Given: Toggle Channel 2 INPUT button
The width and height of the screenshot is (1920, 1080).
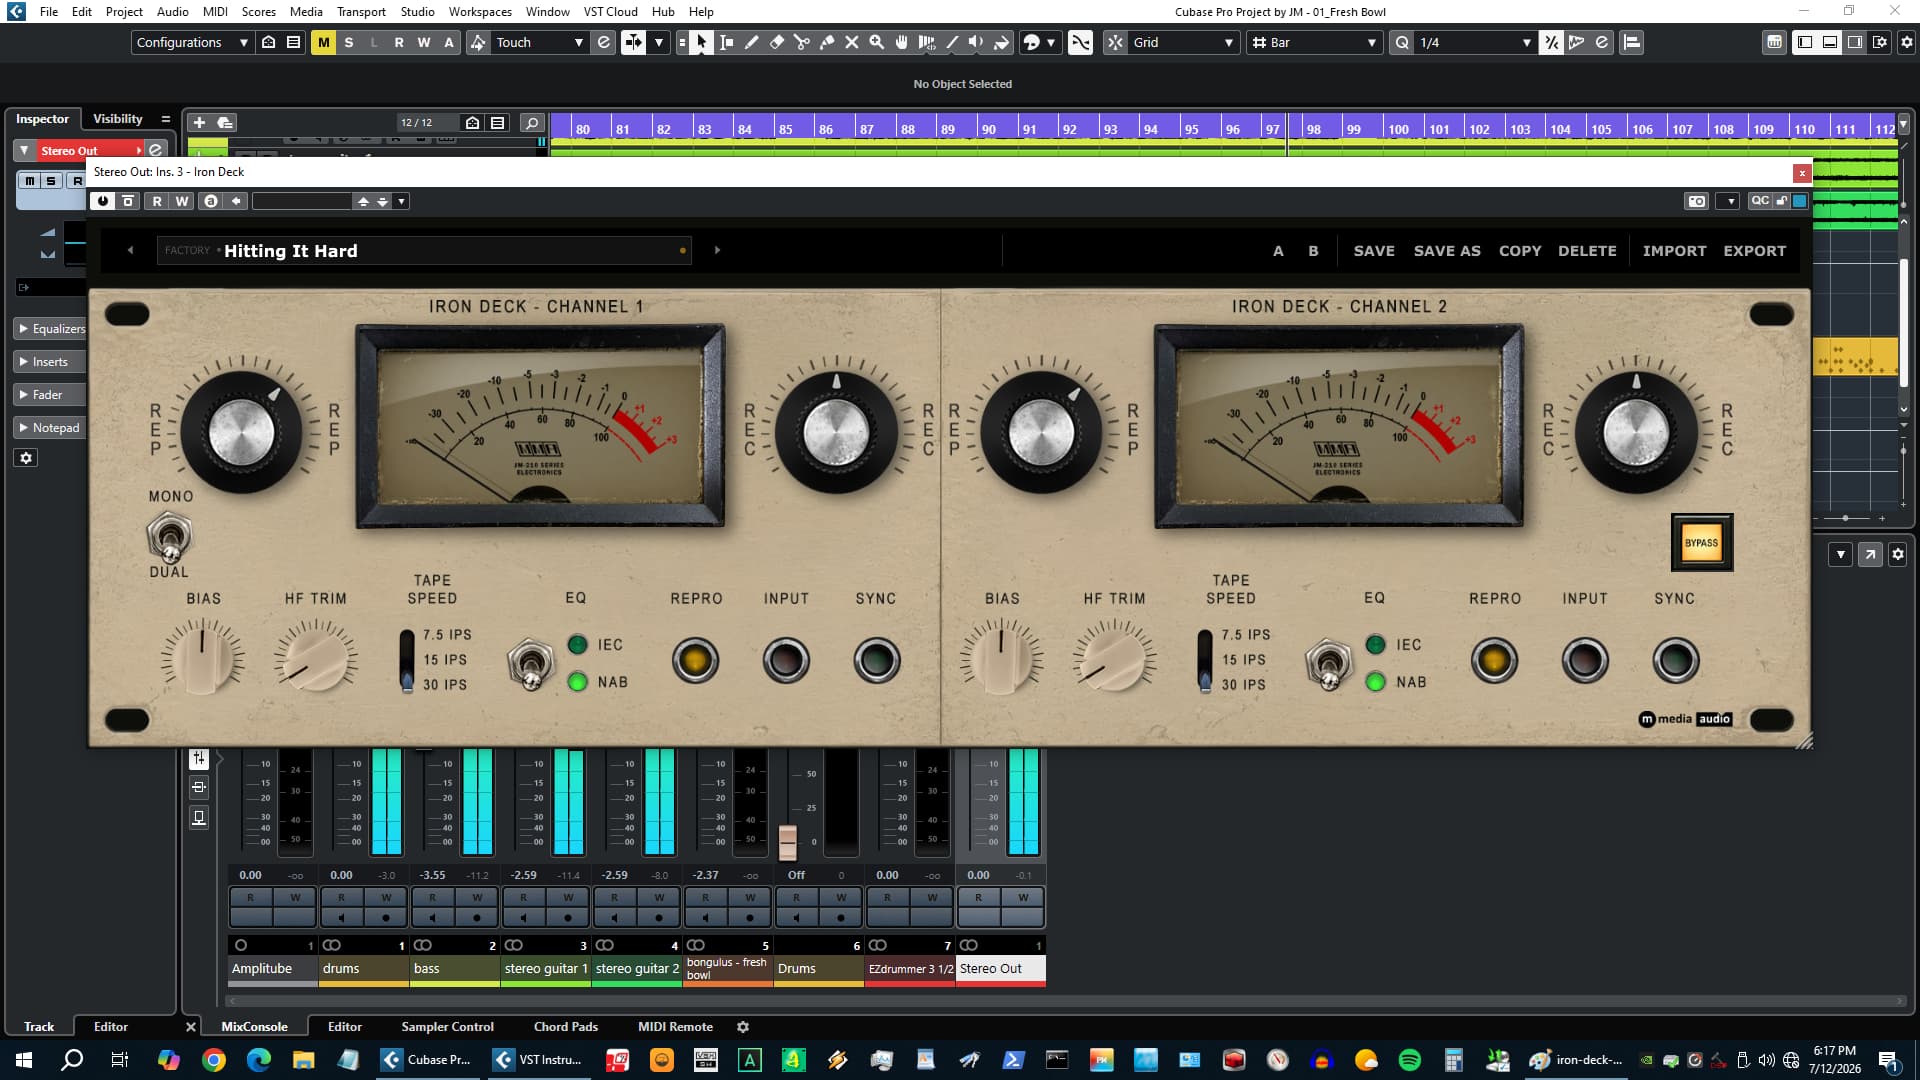Looking at the screenshot, I should 1585,660.
